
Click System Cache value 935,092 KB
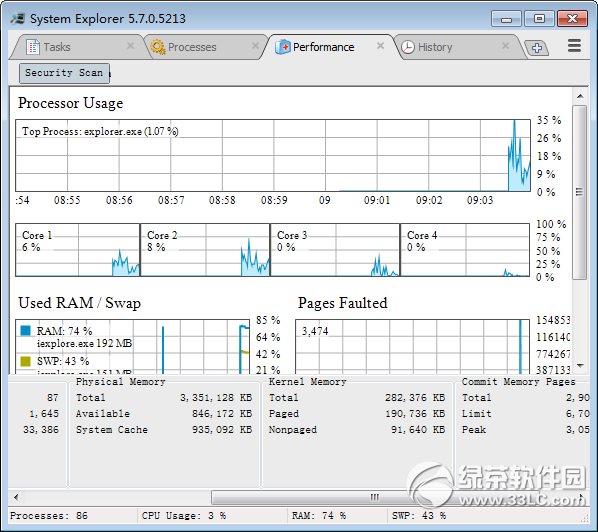point(222,430)
